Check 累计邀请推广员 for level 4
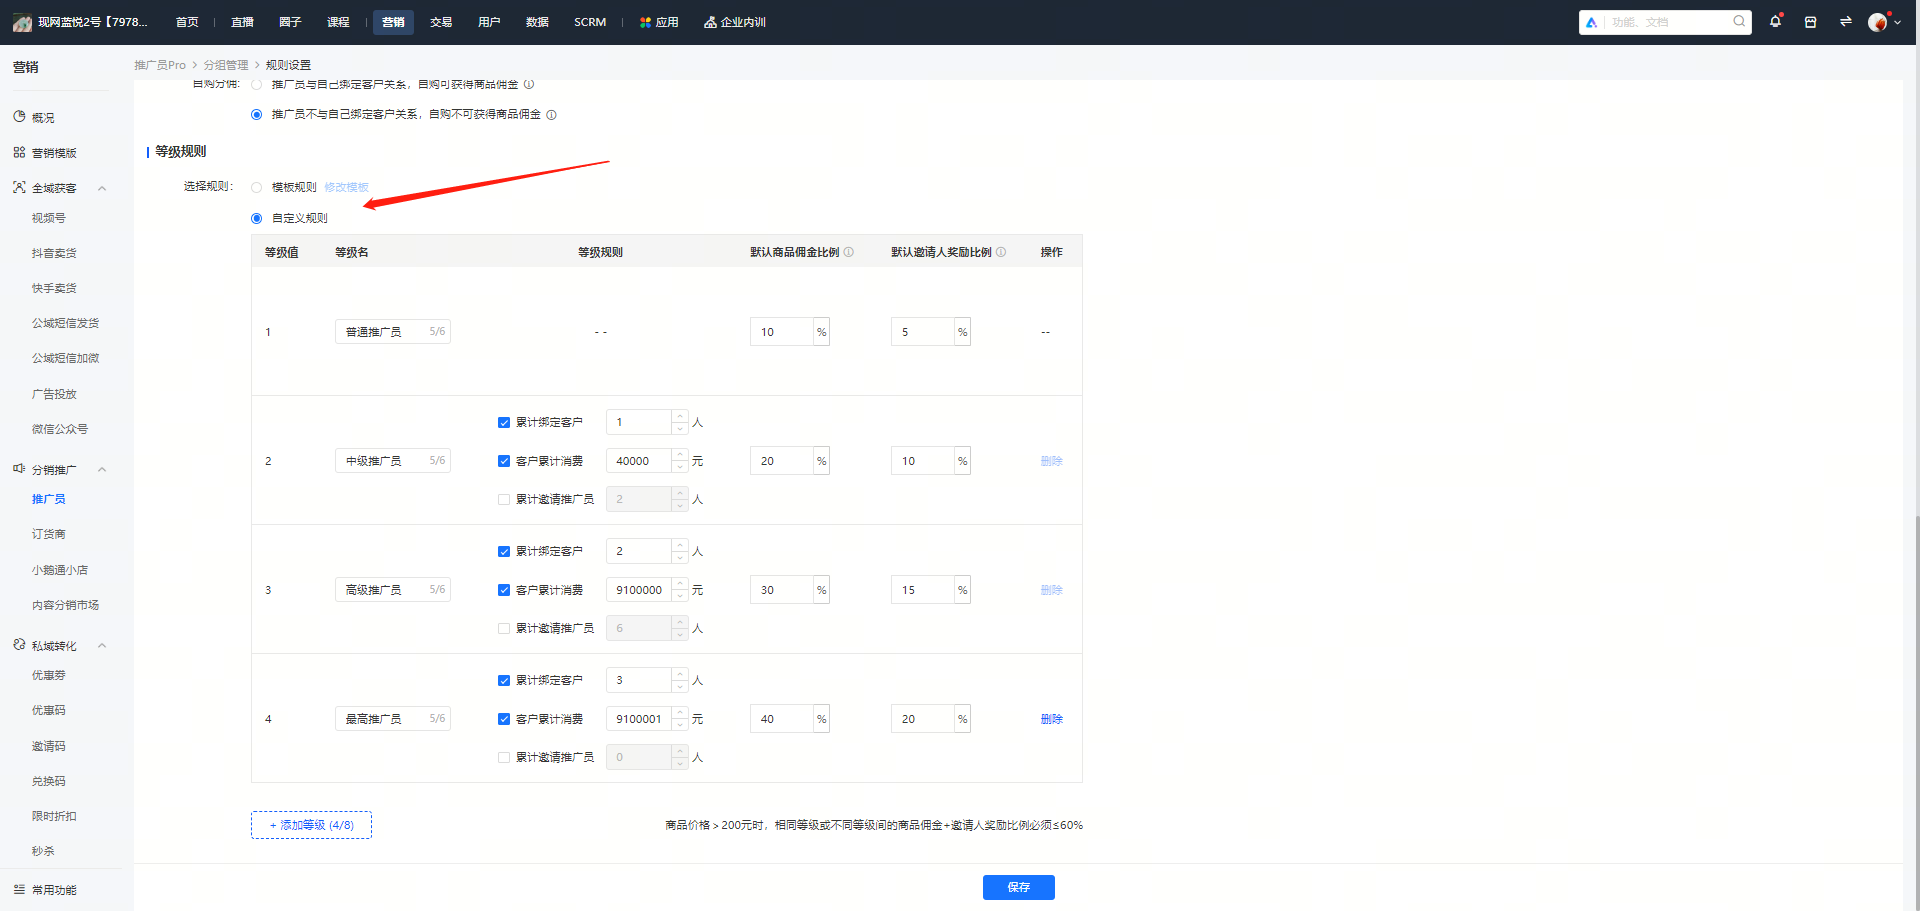1920x911 pixels. click(x=504, y=757)
